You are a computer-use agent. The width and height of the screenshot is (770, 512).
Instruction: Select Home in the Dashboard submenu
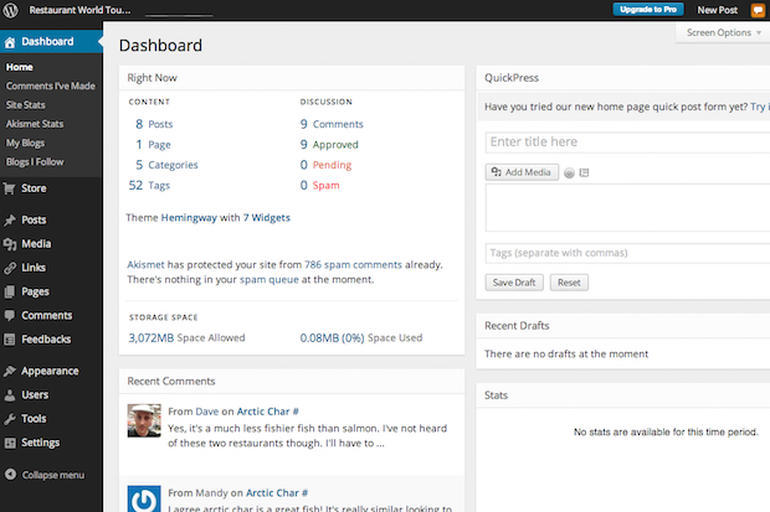tap(19, 67)
